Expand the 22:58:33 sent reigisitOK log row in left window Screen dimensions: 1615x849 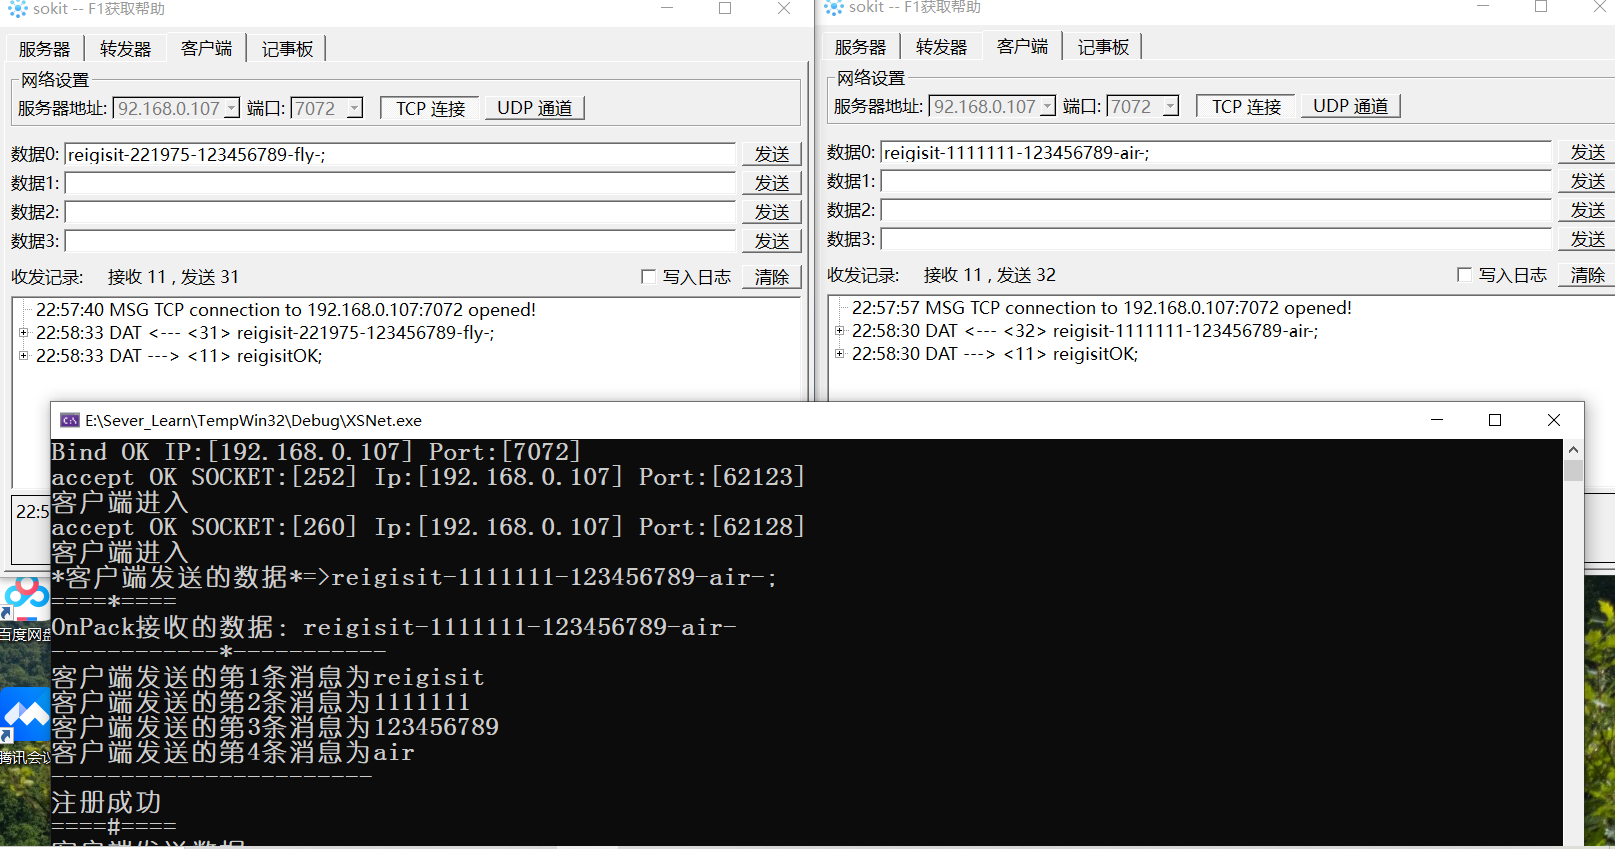24,356
